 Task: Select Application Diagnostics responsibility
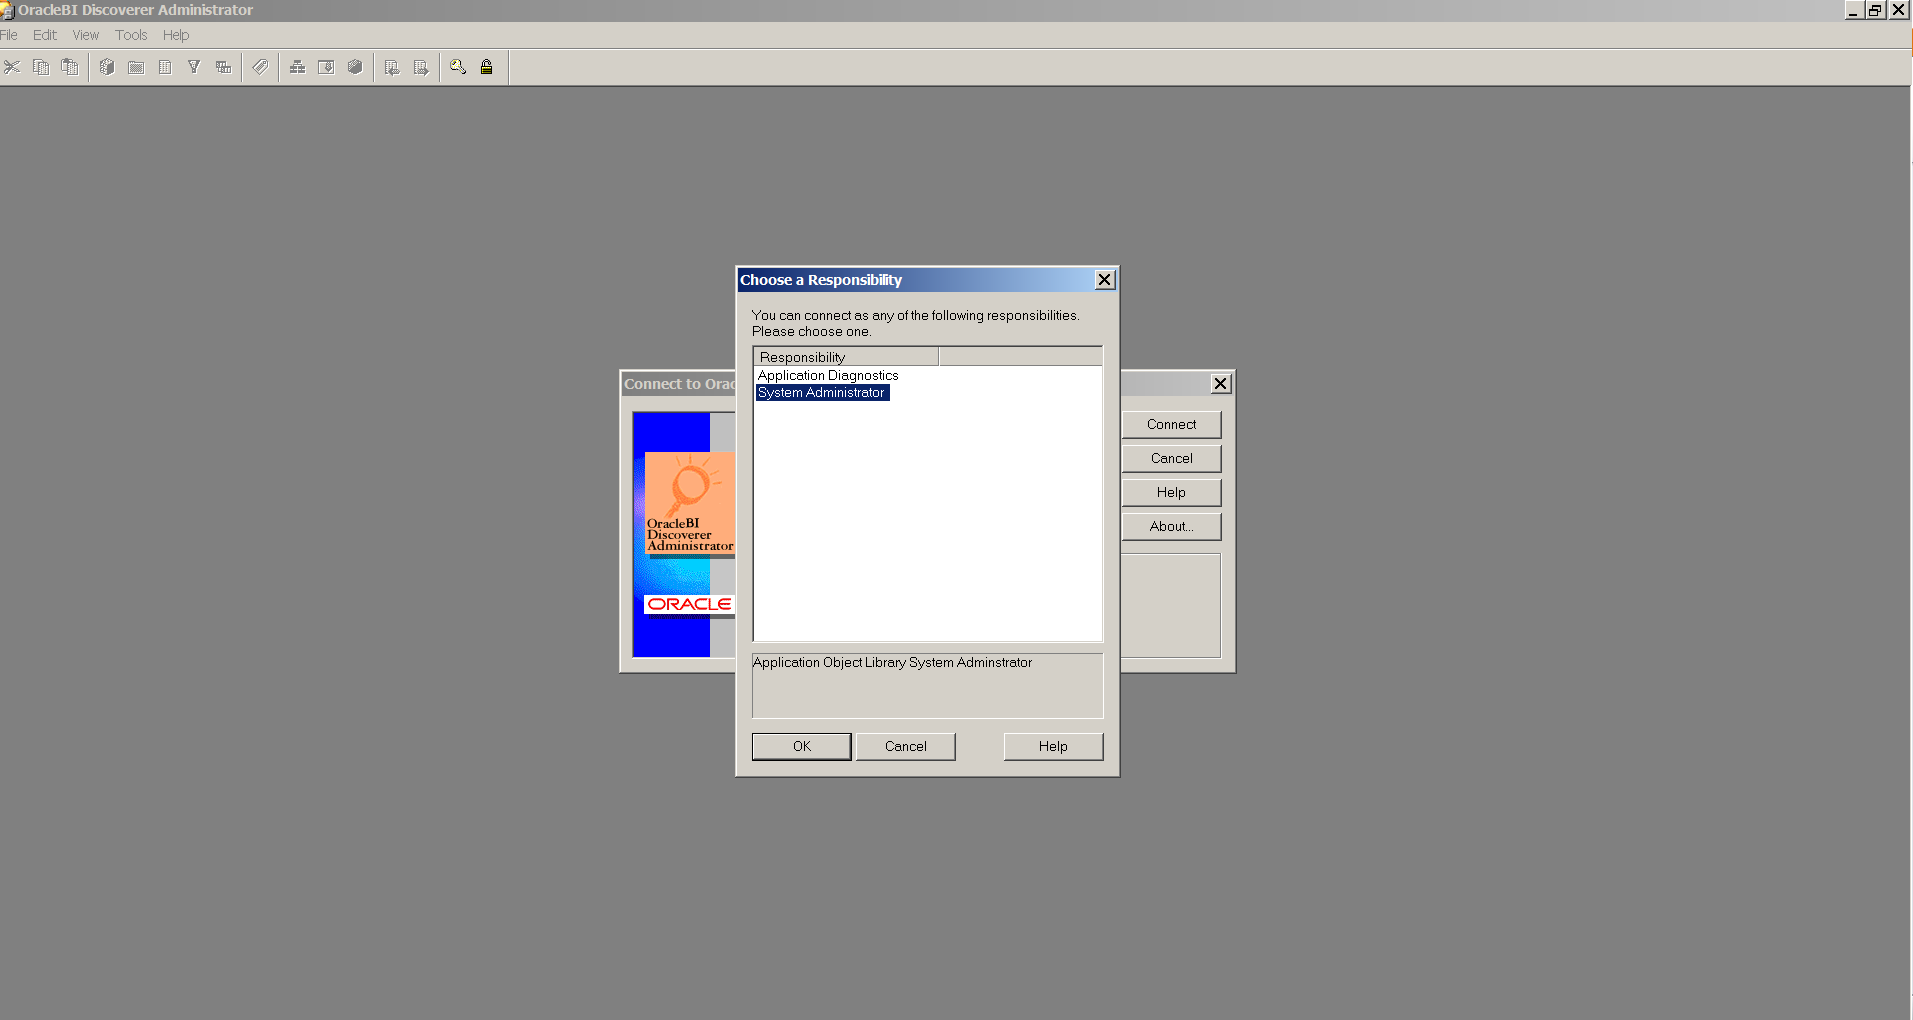click(828, 376)
